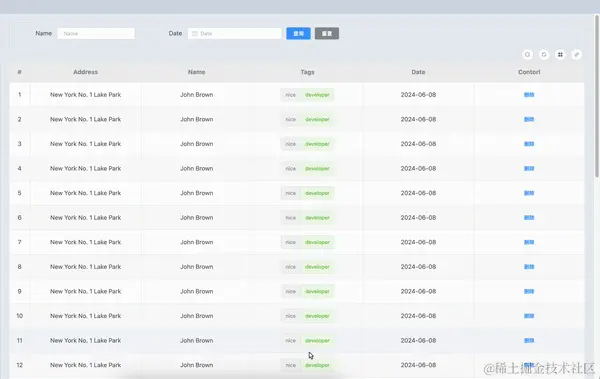Click the delete link in row 6
Viewport: 600px width, 379px height.
click(529, 218)
